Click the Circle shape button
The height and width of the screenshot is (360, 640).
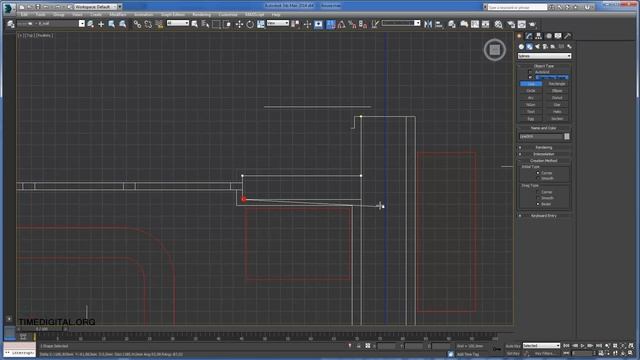coord(531,91)
